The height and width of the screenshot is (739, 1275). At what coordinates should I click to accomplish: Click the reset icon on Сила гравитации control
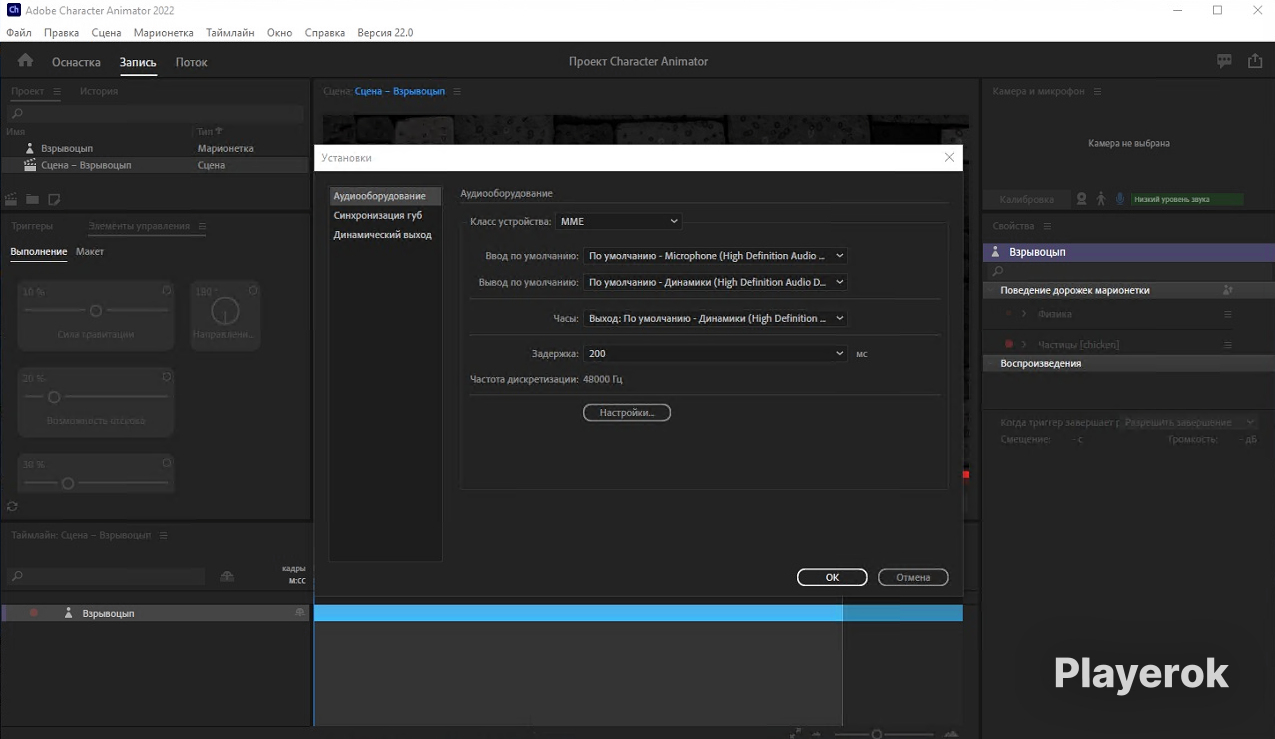(x=167, y=291)
